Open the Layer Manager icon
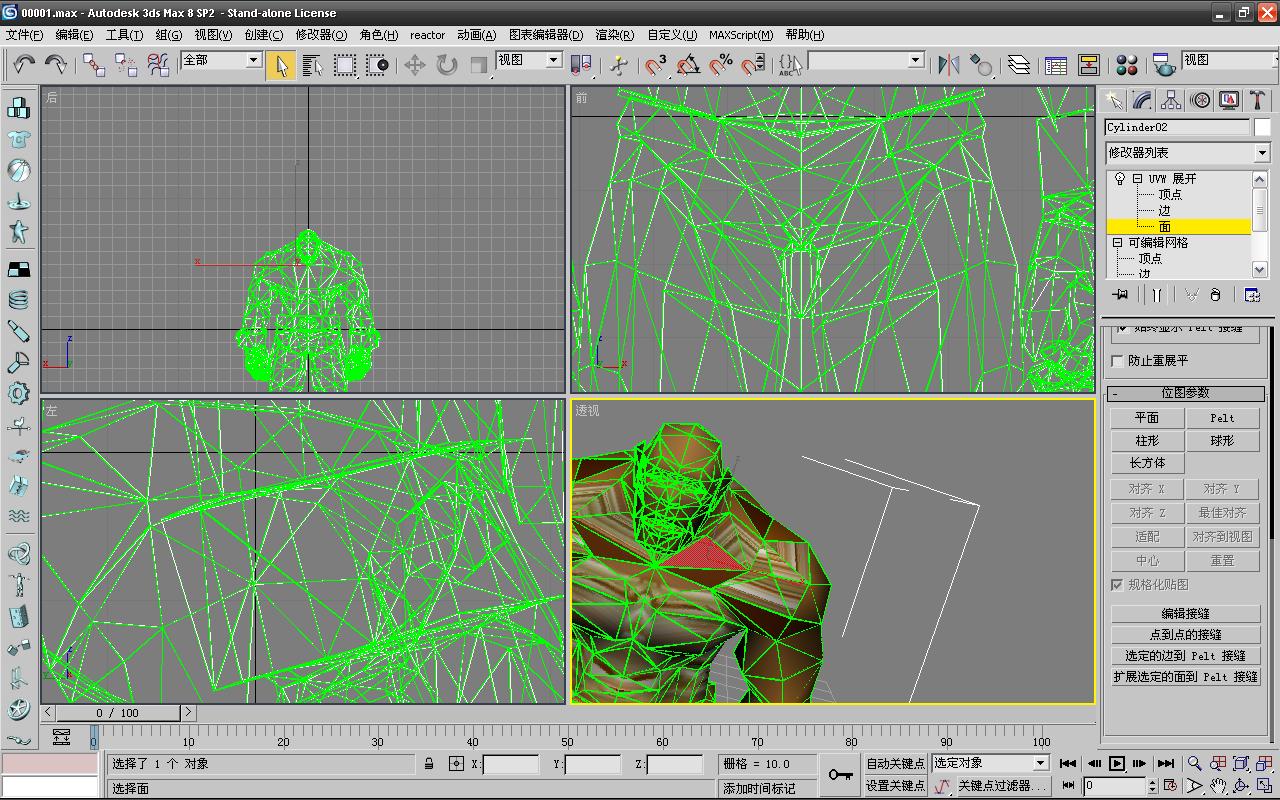Viewport: 1280px width, 800px height. 1018,65
